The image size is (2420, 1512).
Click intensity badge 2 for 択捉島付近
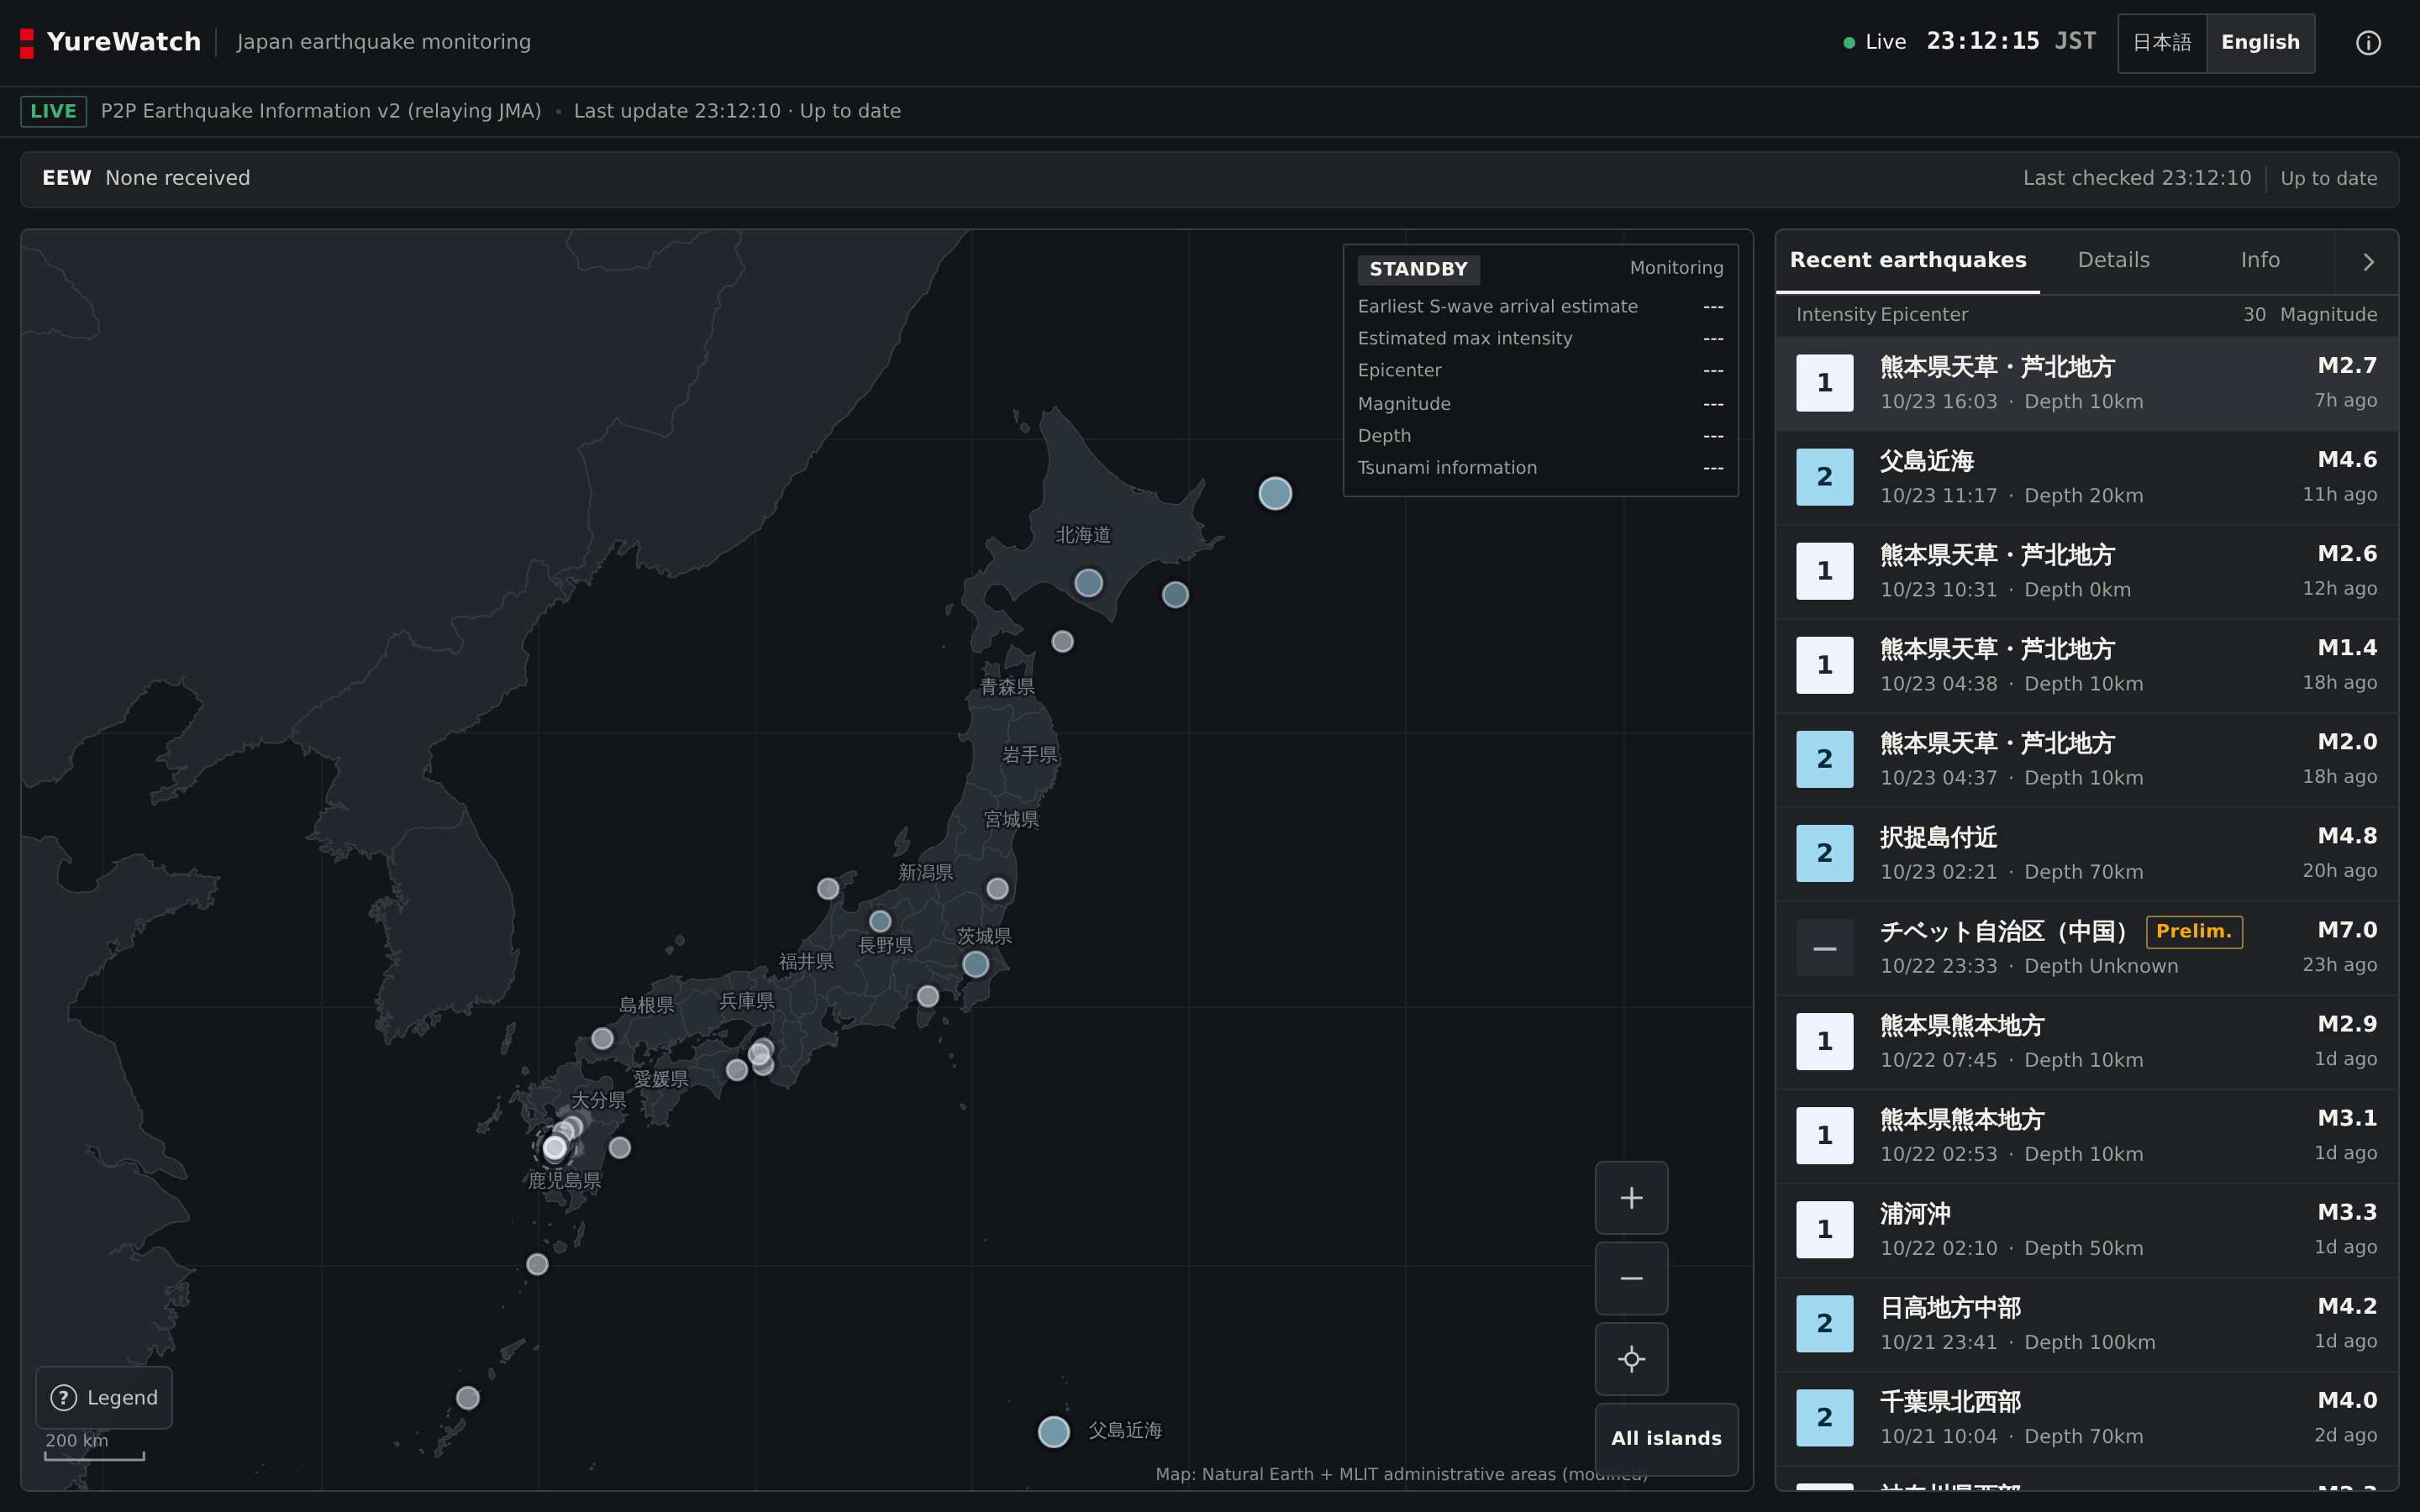1824,853
